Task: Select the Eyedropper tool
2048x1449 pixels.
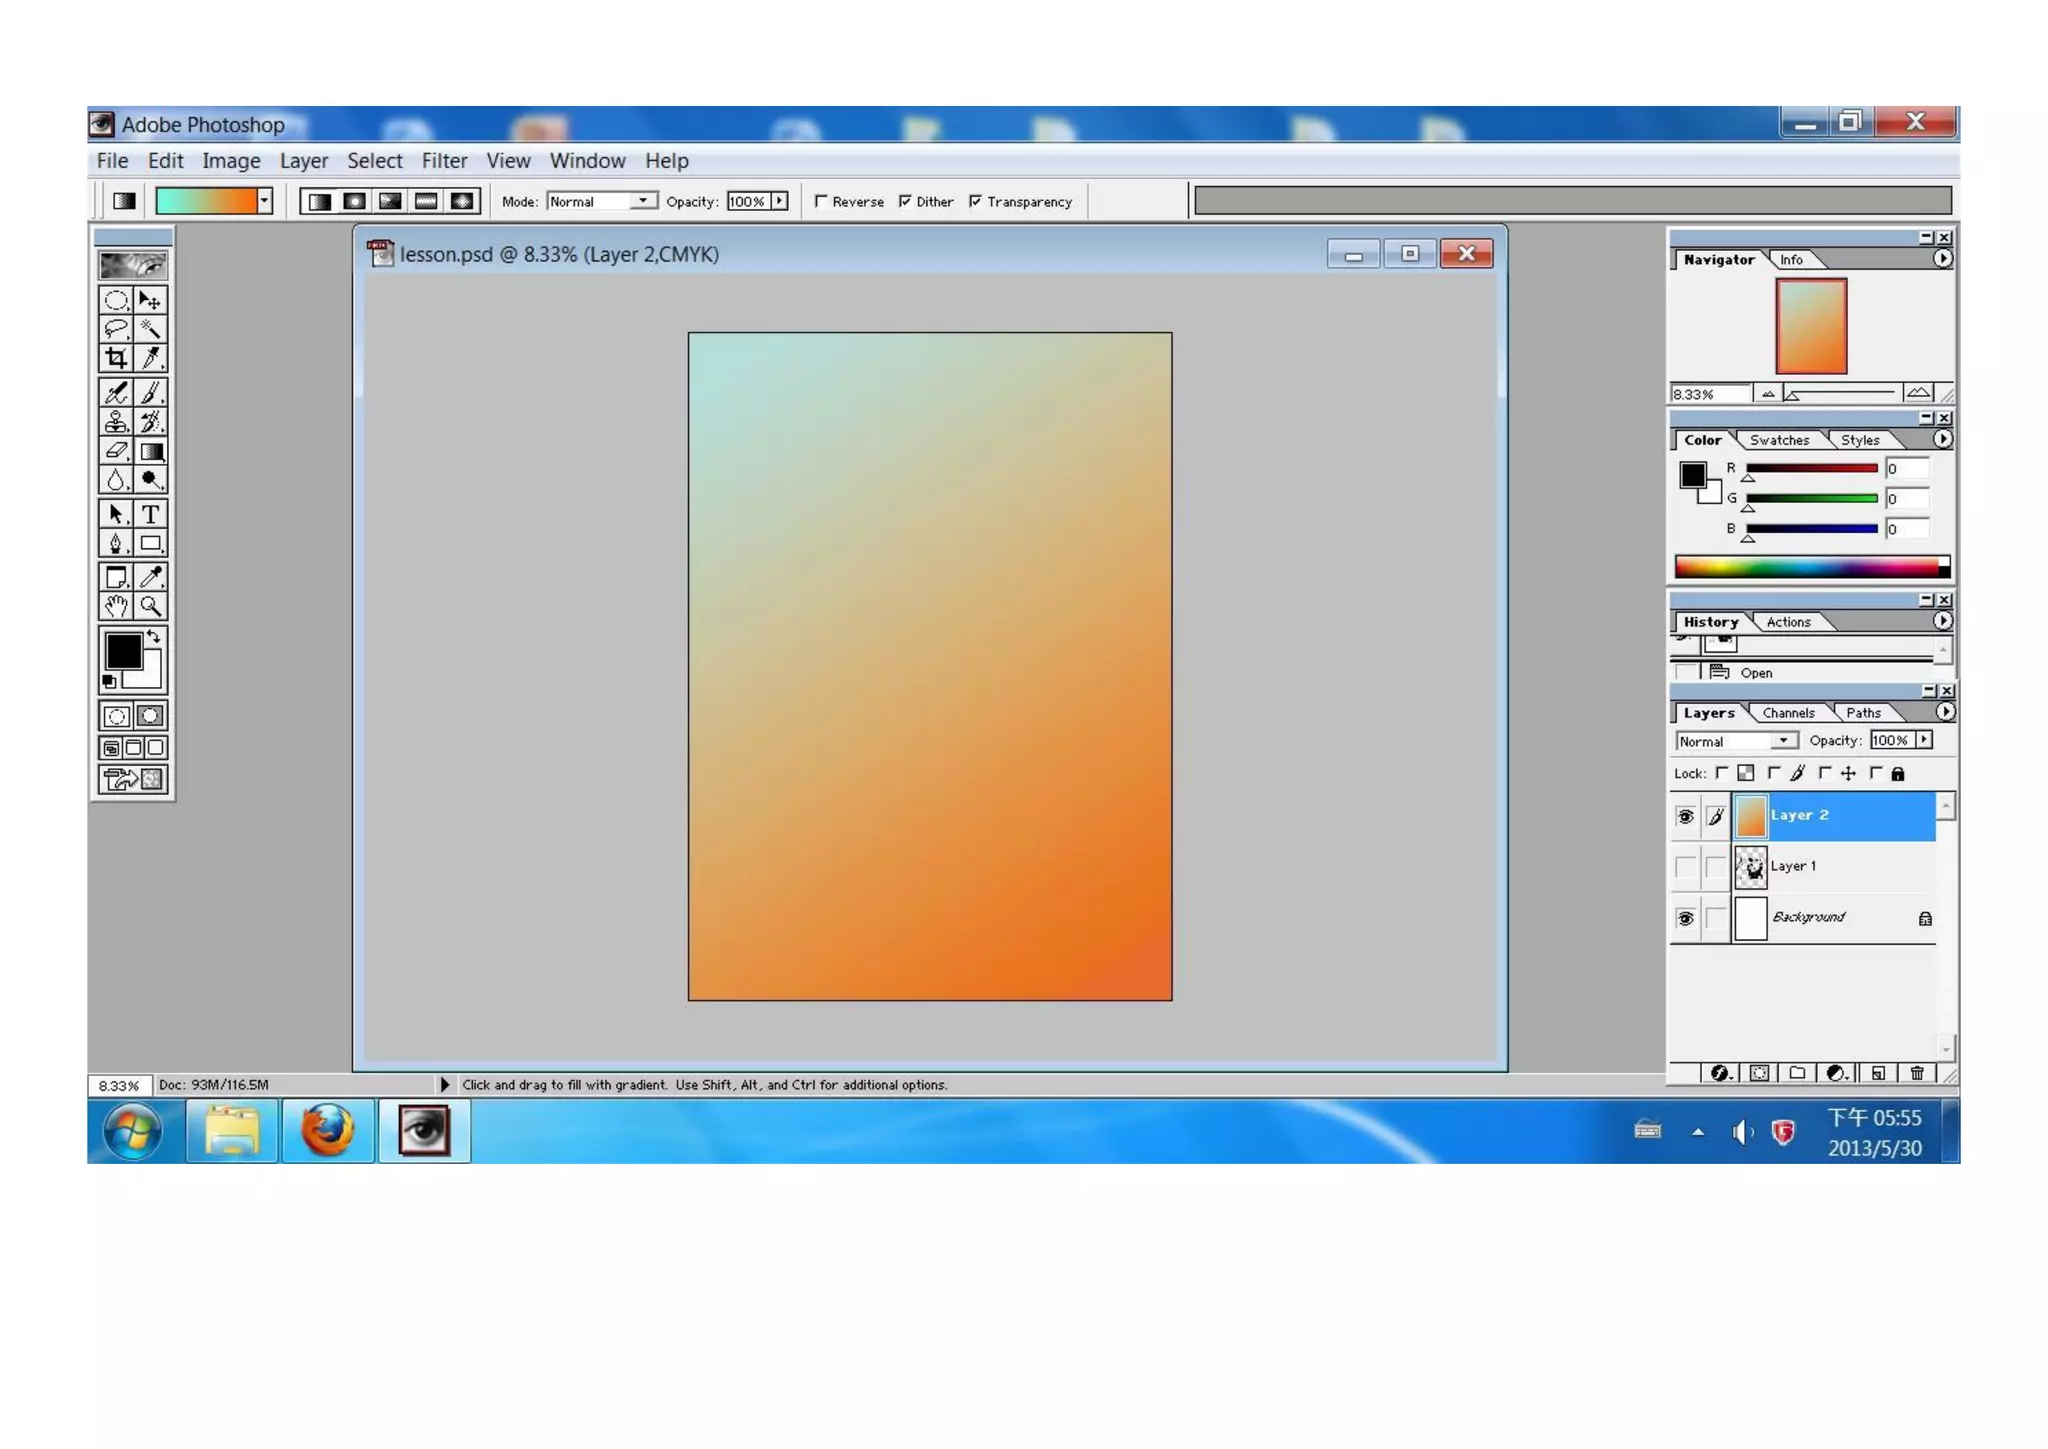Action: point(150,577)
